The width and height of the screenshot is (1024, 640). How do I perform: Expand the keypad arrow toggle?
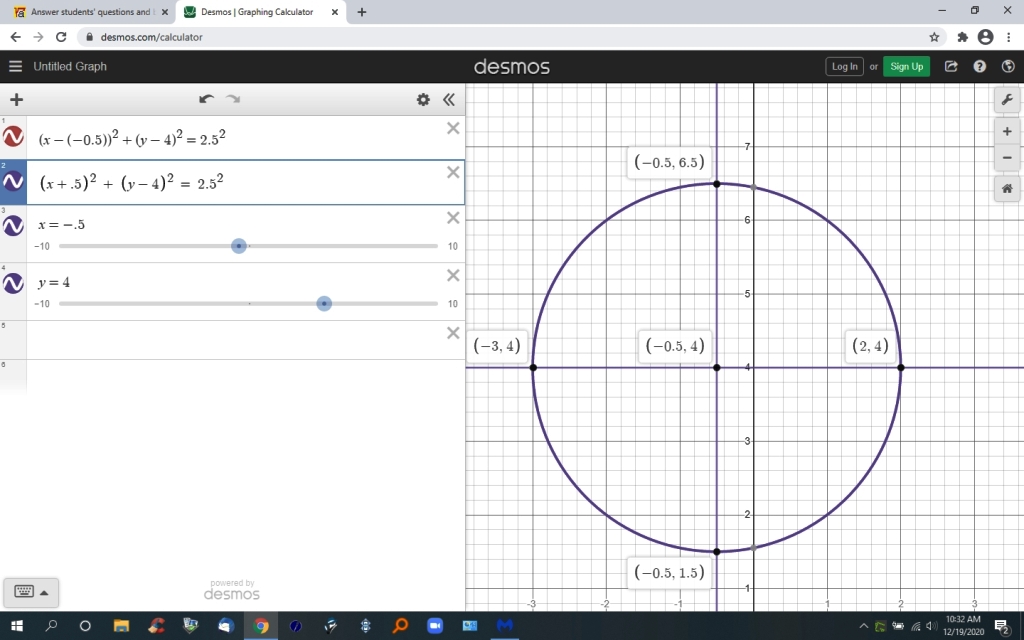point(44,593)
